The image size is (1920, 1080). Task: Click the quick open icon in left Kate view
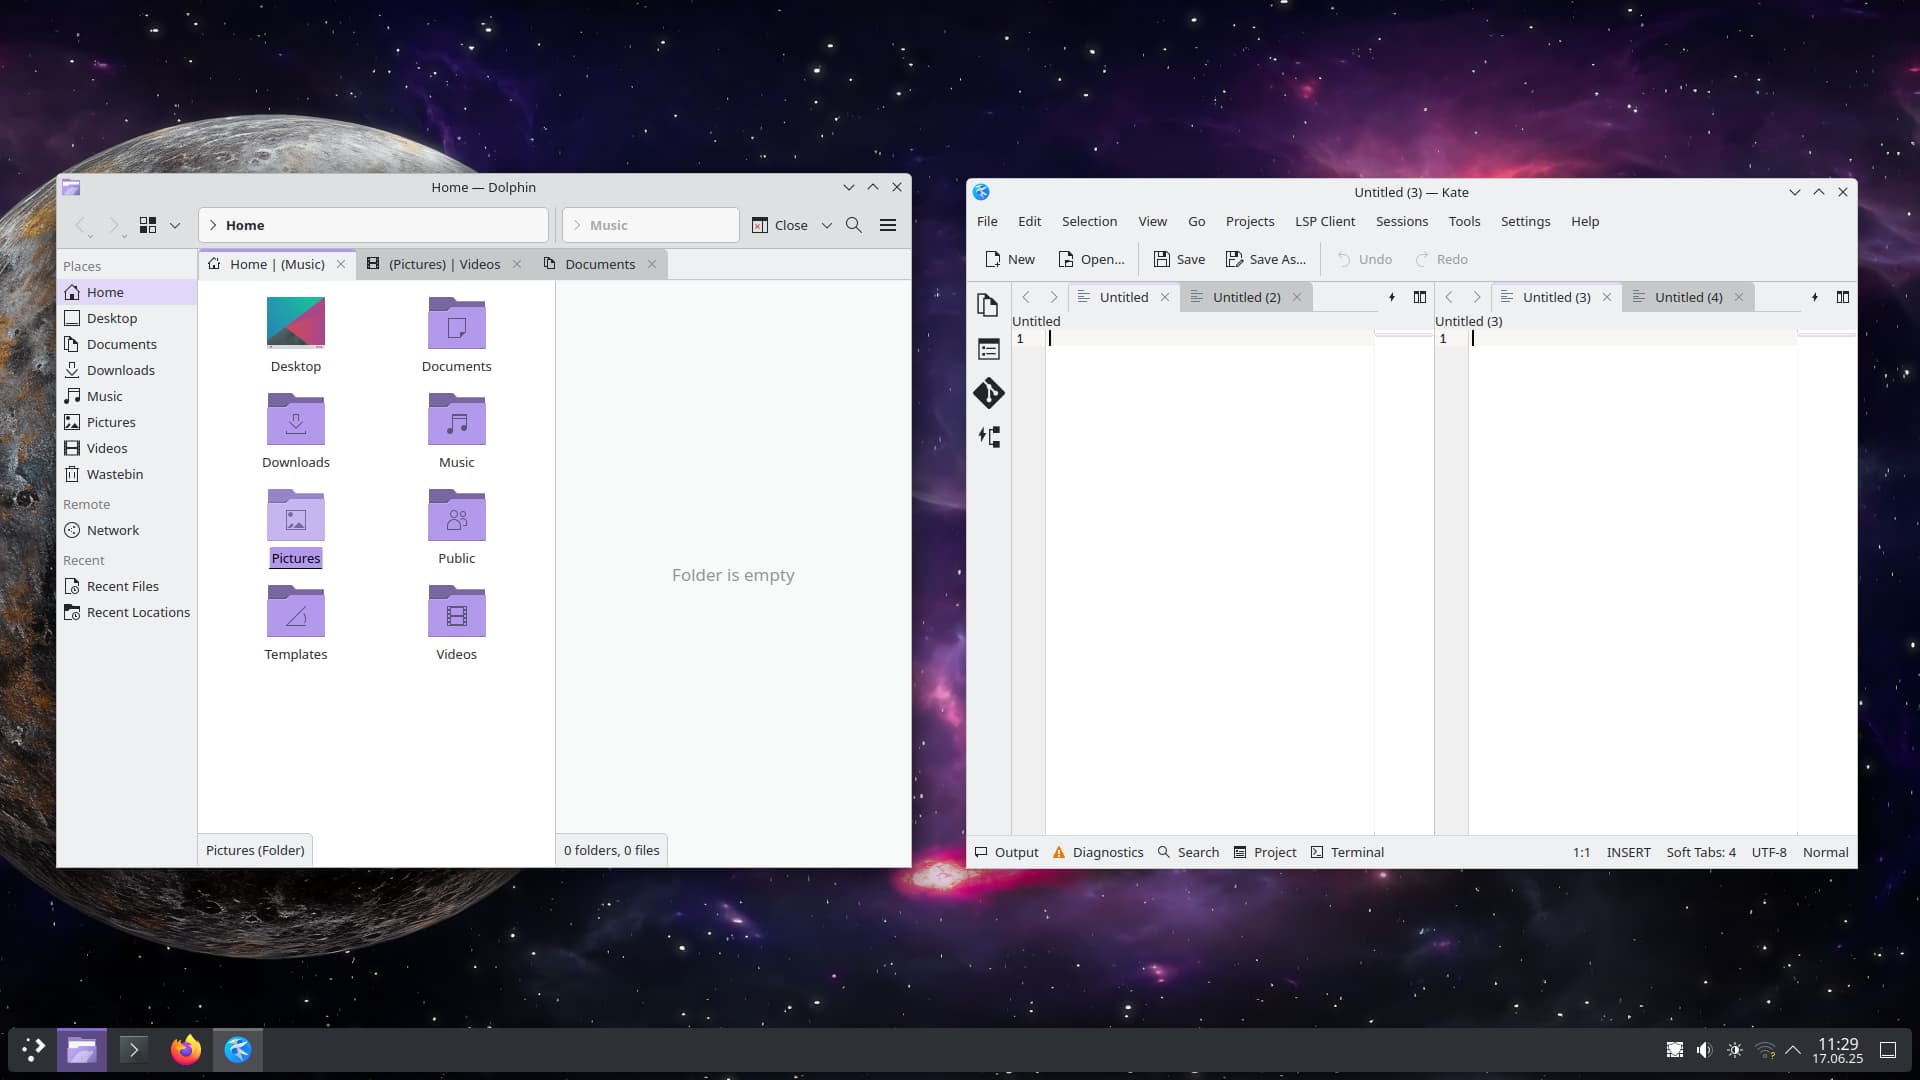click(1391, 297)
